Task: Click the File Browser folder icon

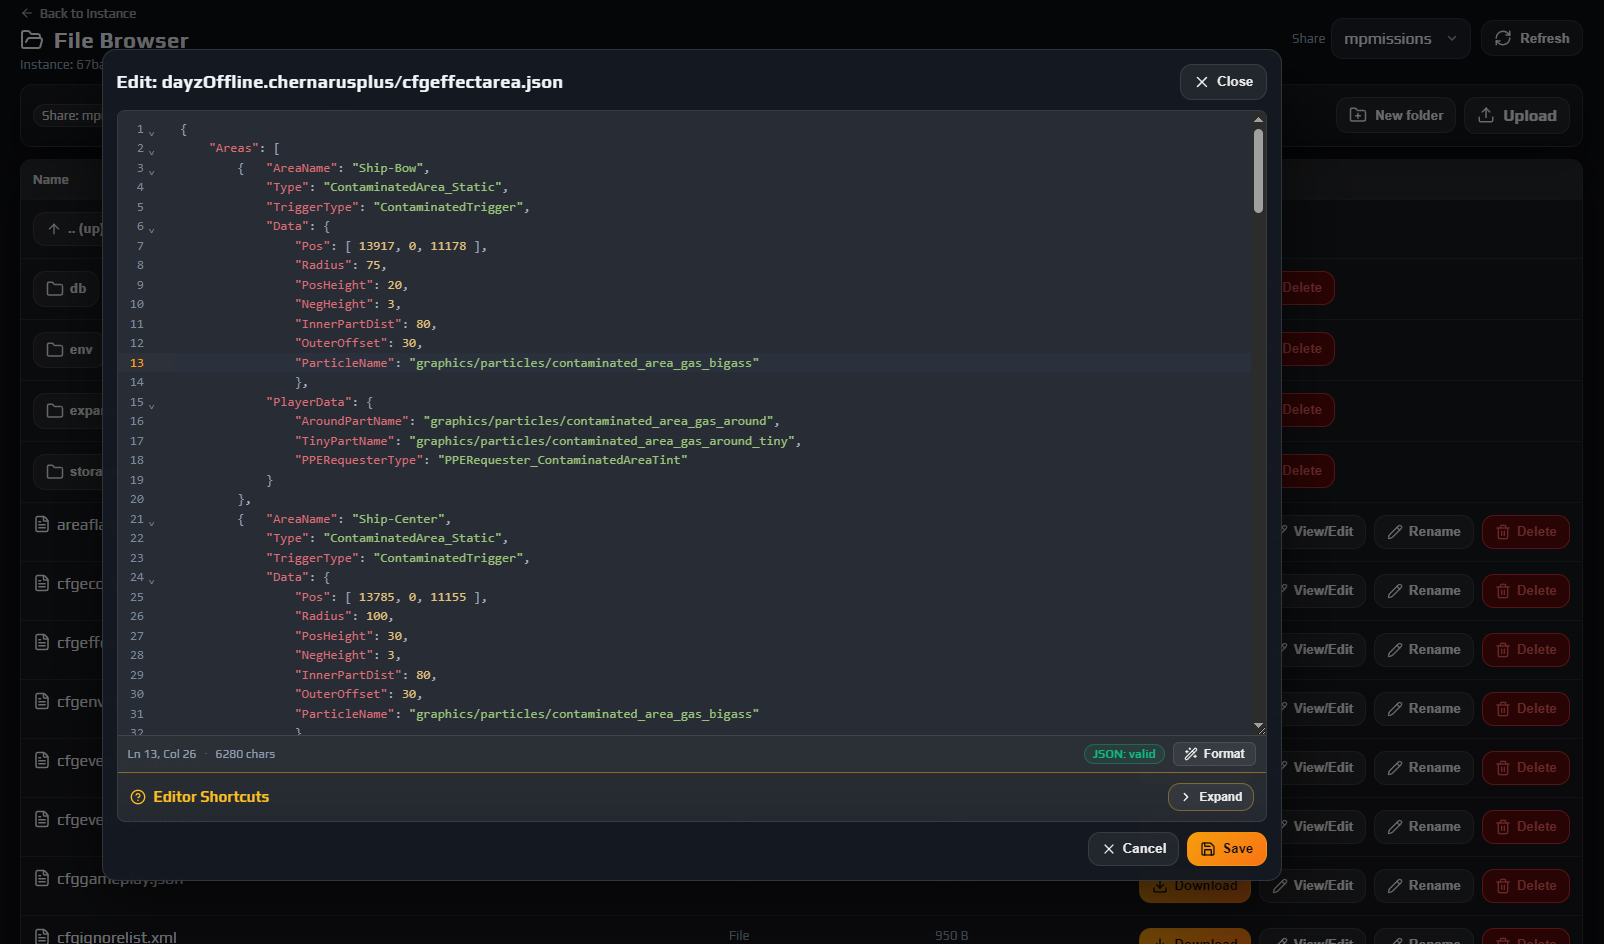Action: pyautogui.click(x=32, y=40)
